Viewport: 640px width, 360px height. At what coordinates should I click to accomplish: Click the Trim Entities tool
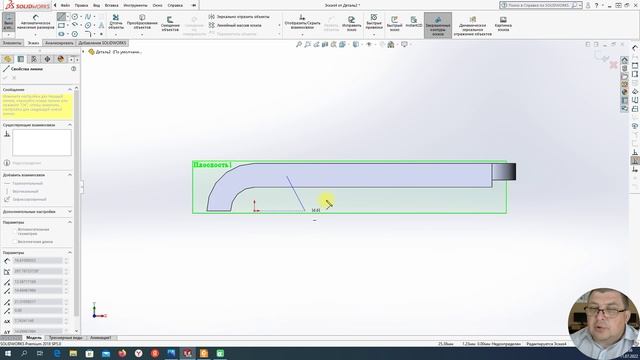[116, 22]
